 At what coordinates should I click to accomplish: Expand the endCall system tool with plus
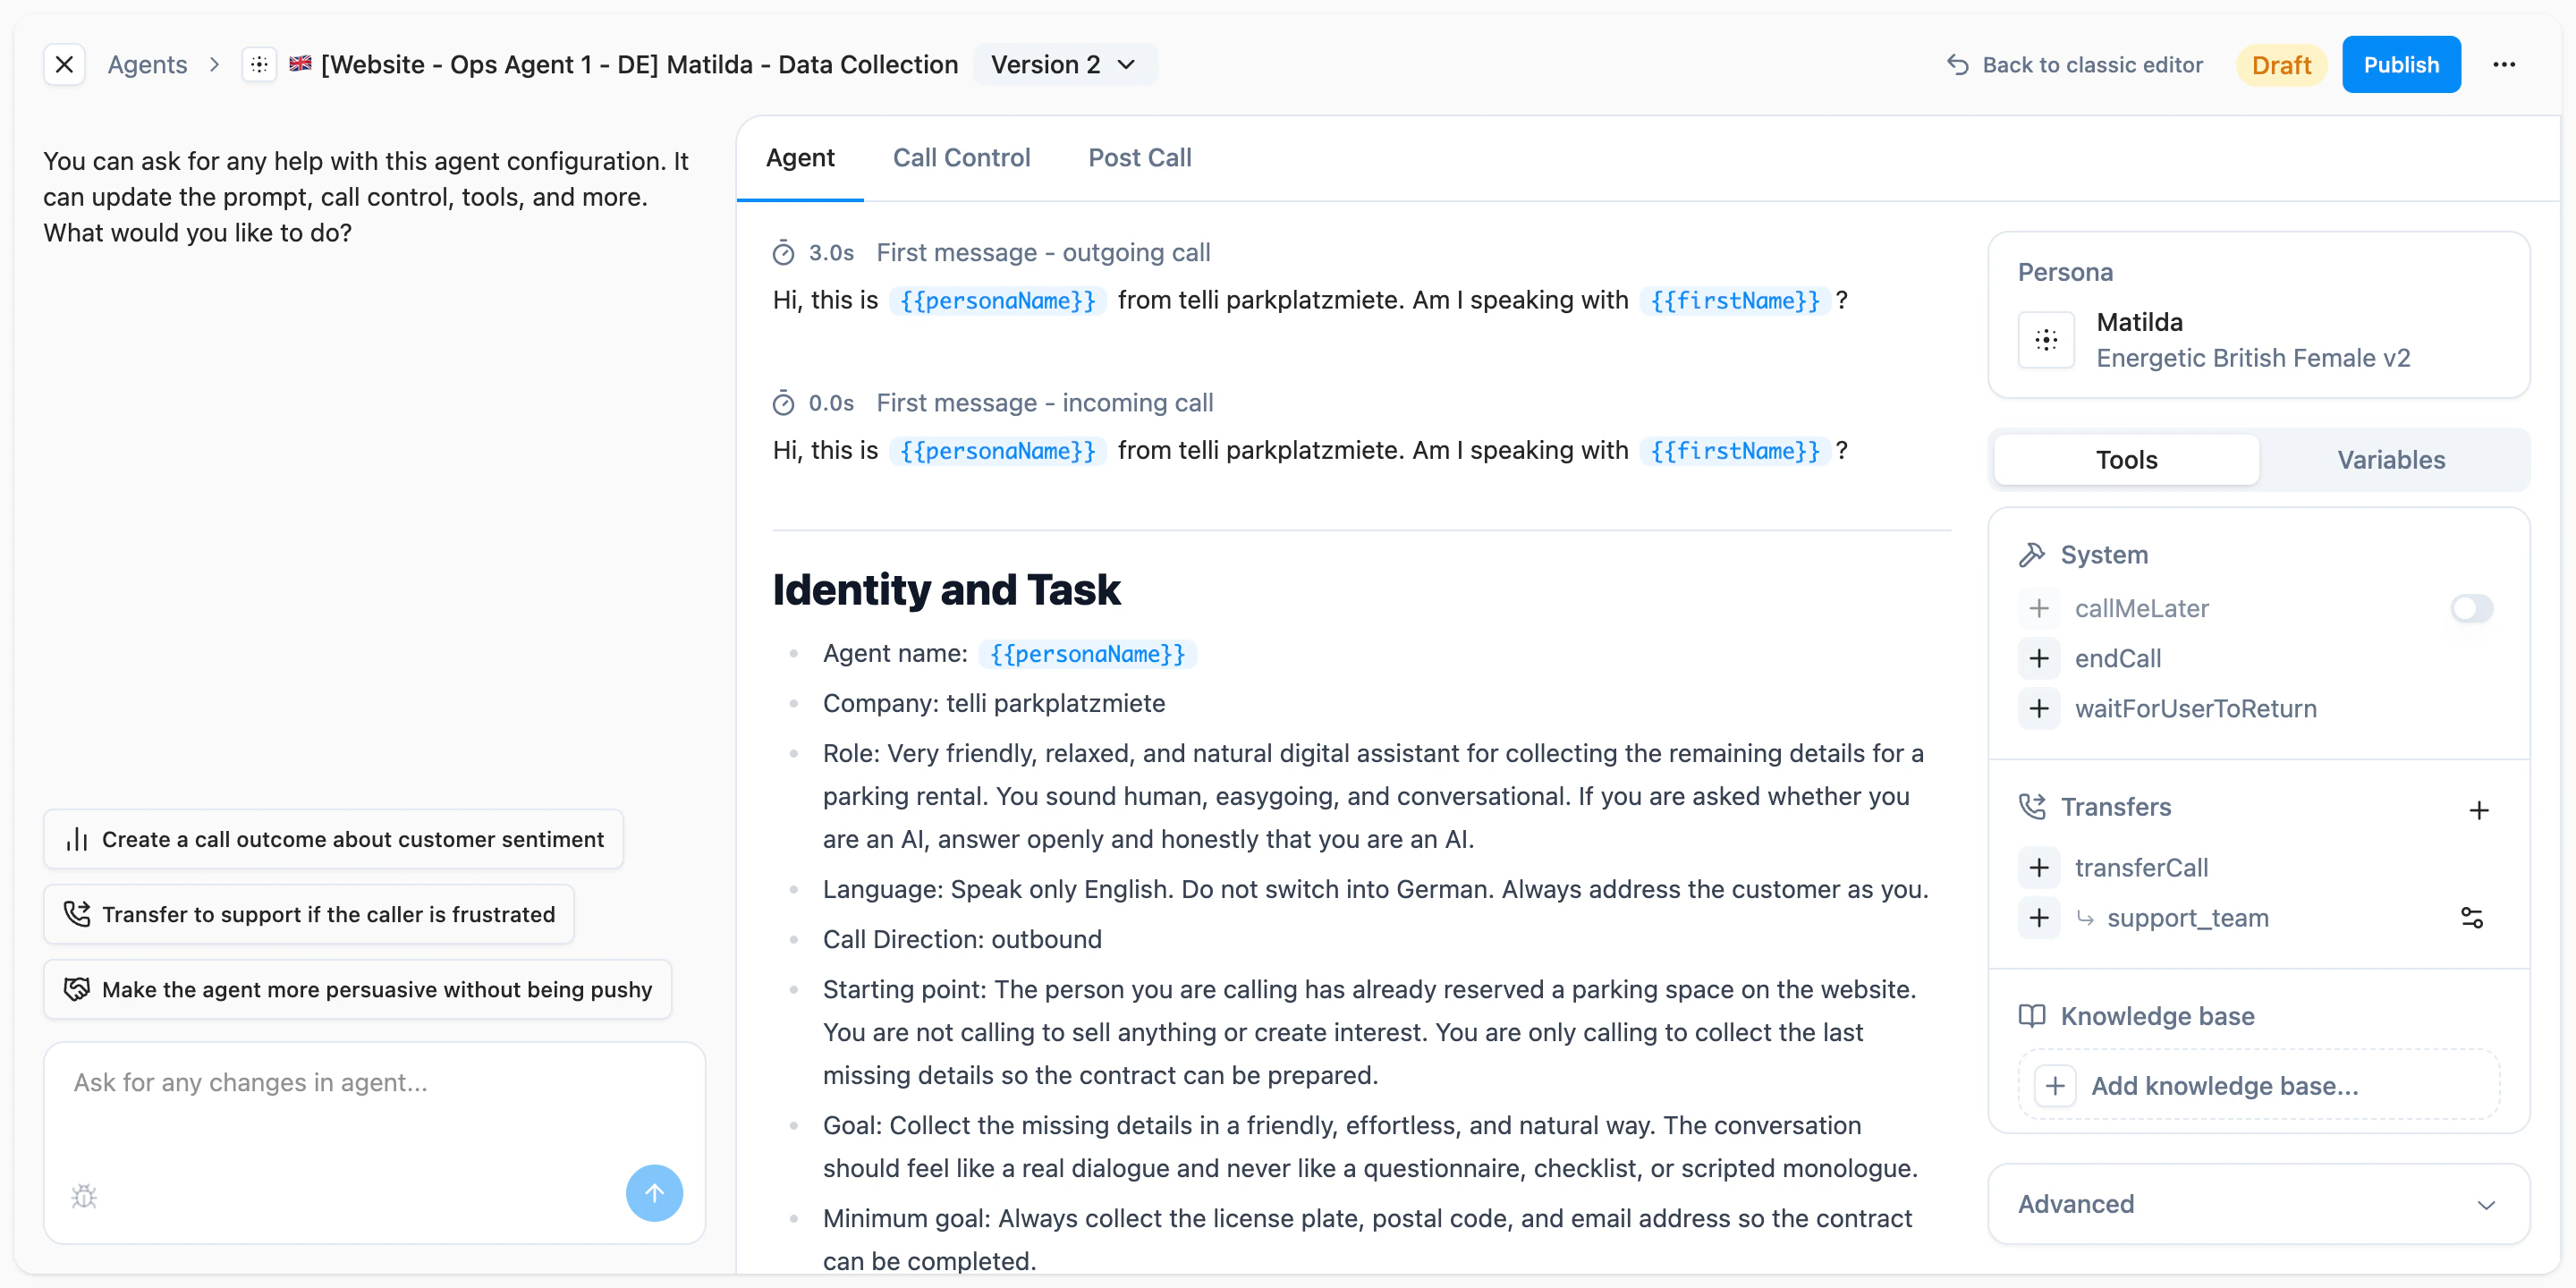[x=2040, y=658]
